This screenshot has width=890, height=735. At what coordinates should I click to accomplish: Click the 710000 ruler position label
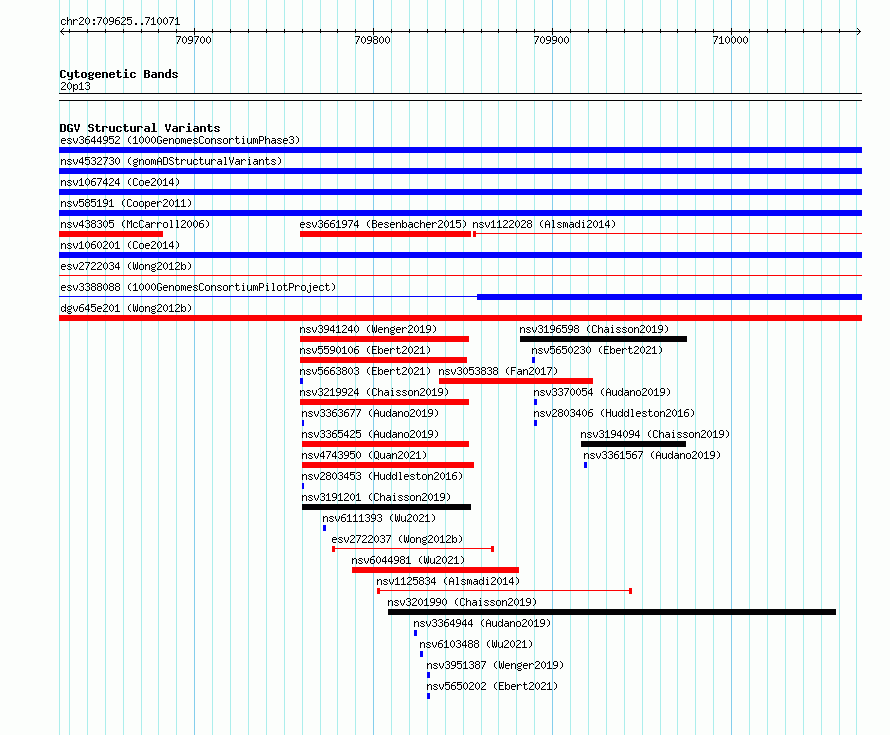(x=731, y=40)
